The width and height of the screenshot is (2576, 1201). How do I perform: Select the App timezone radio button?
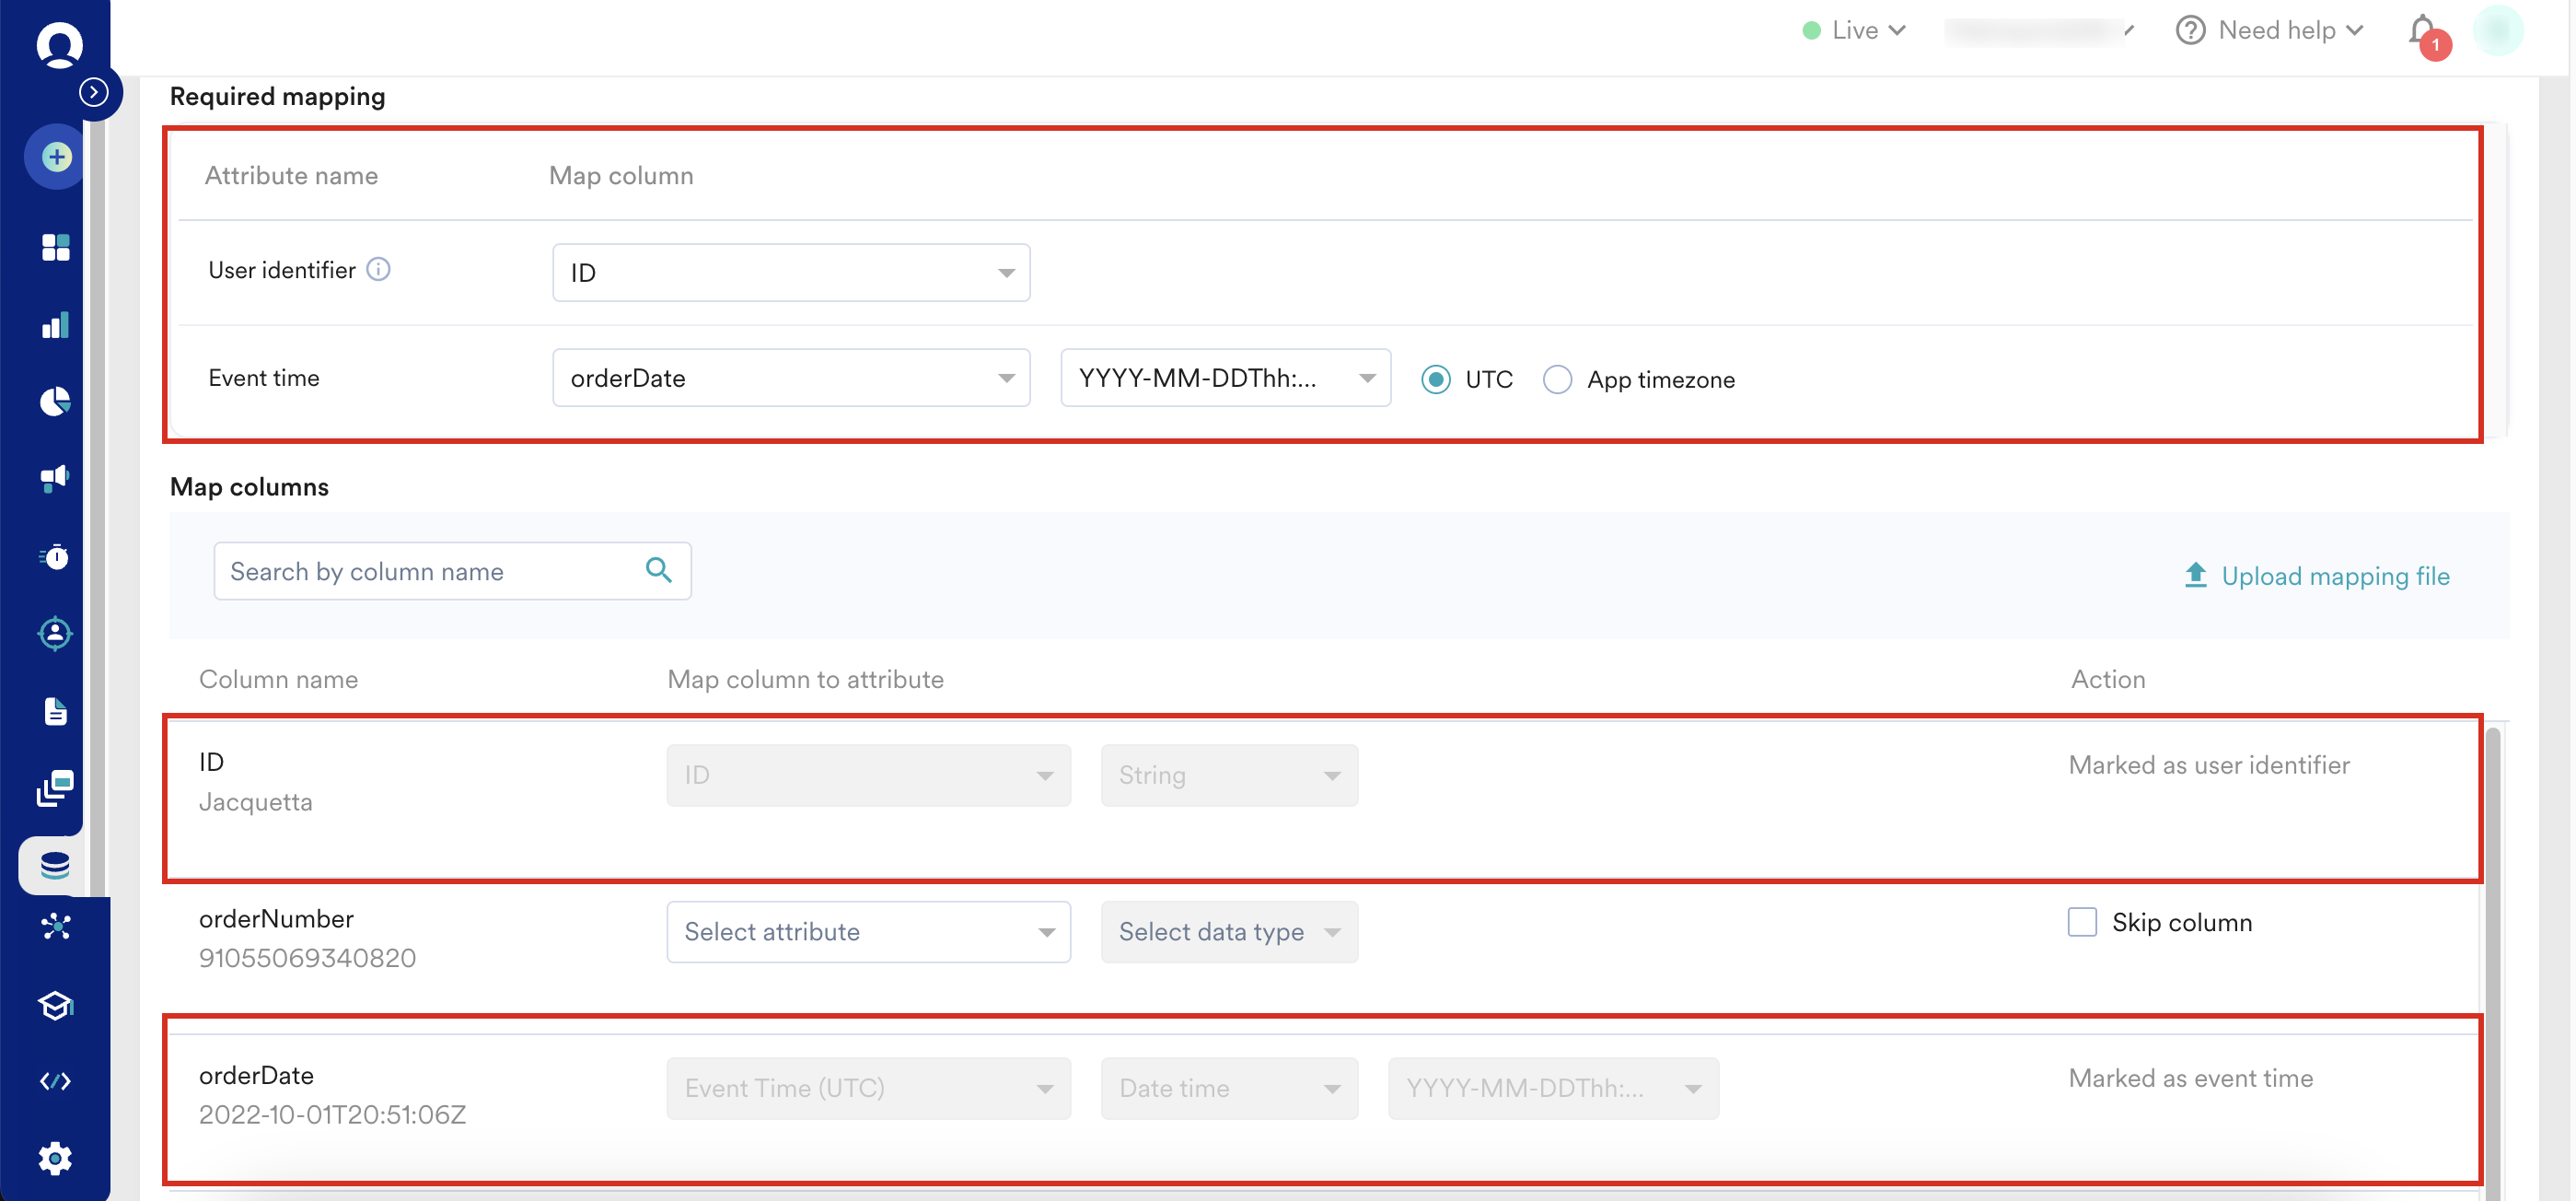click(x=1557, y=379)
